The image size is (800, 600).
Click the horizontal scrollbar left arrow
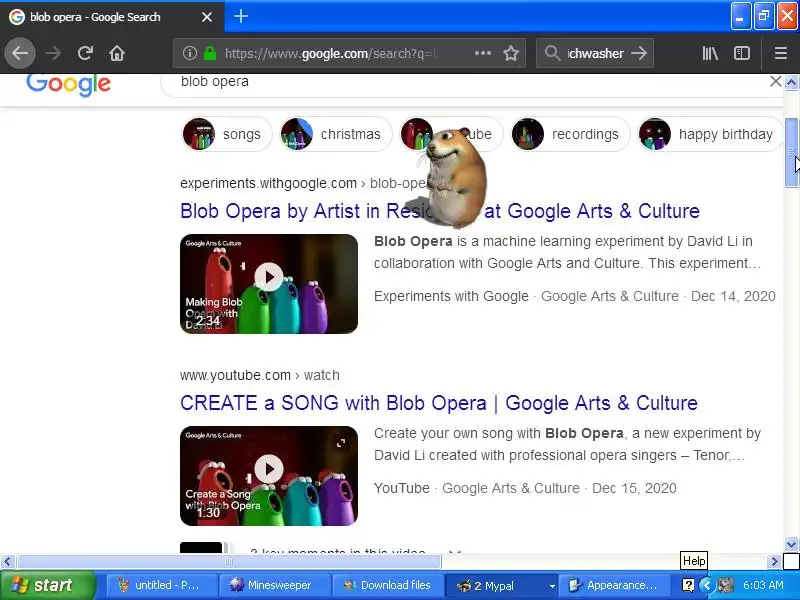click(7, 562)
